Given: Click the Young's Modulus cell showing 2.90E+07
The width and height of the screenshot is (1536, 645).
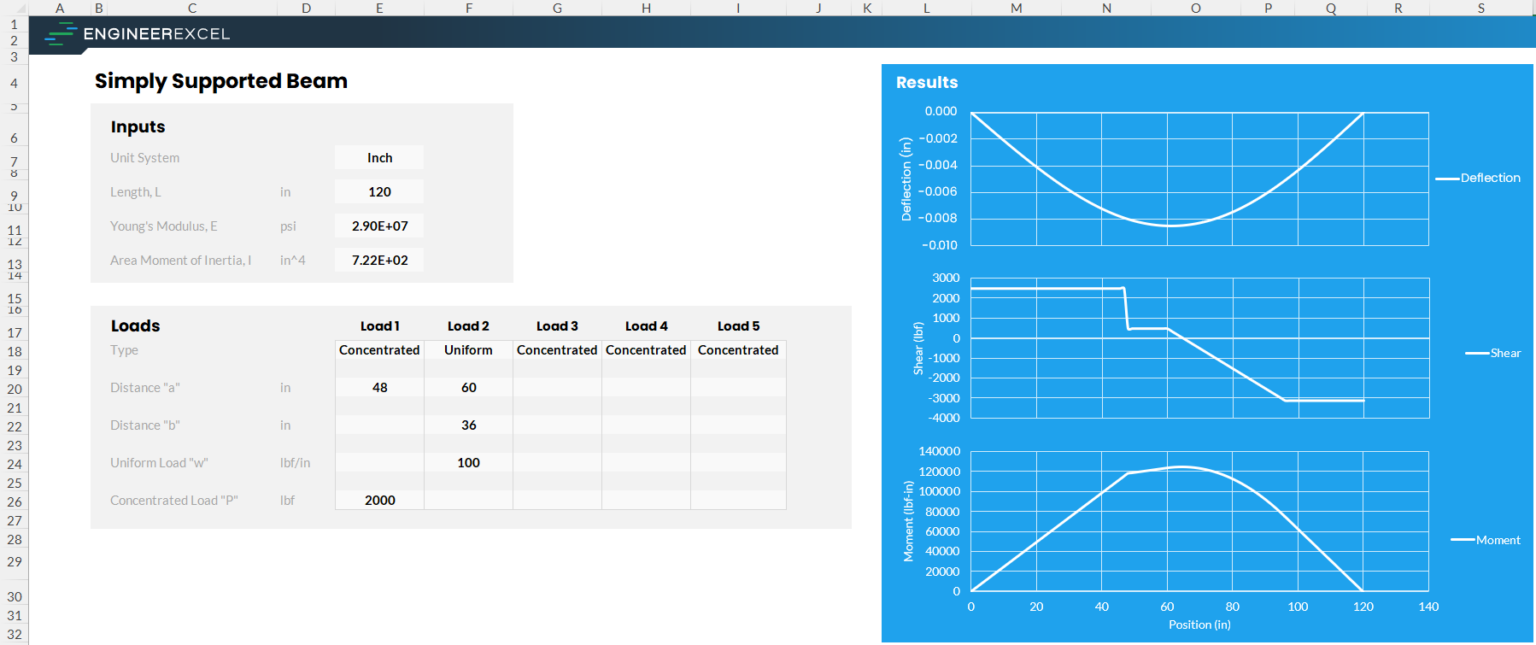Looking at the screenshot, I should tap(379, 225).
